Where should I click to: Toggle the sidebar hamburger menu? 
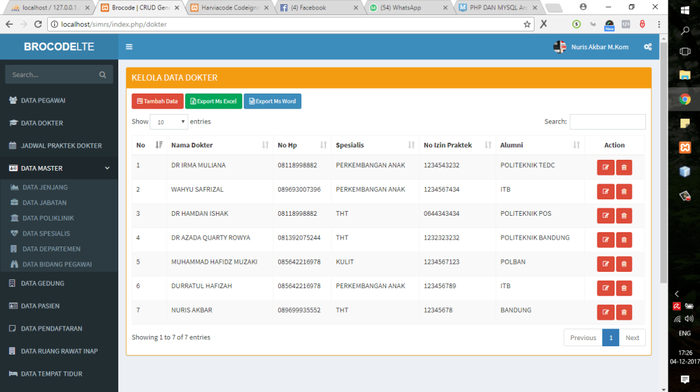(x=129, y=47)
